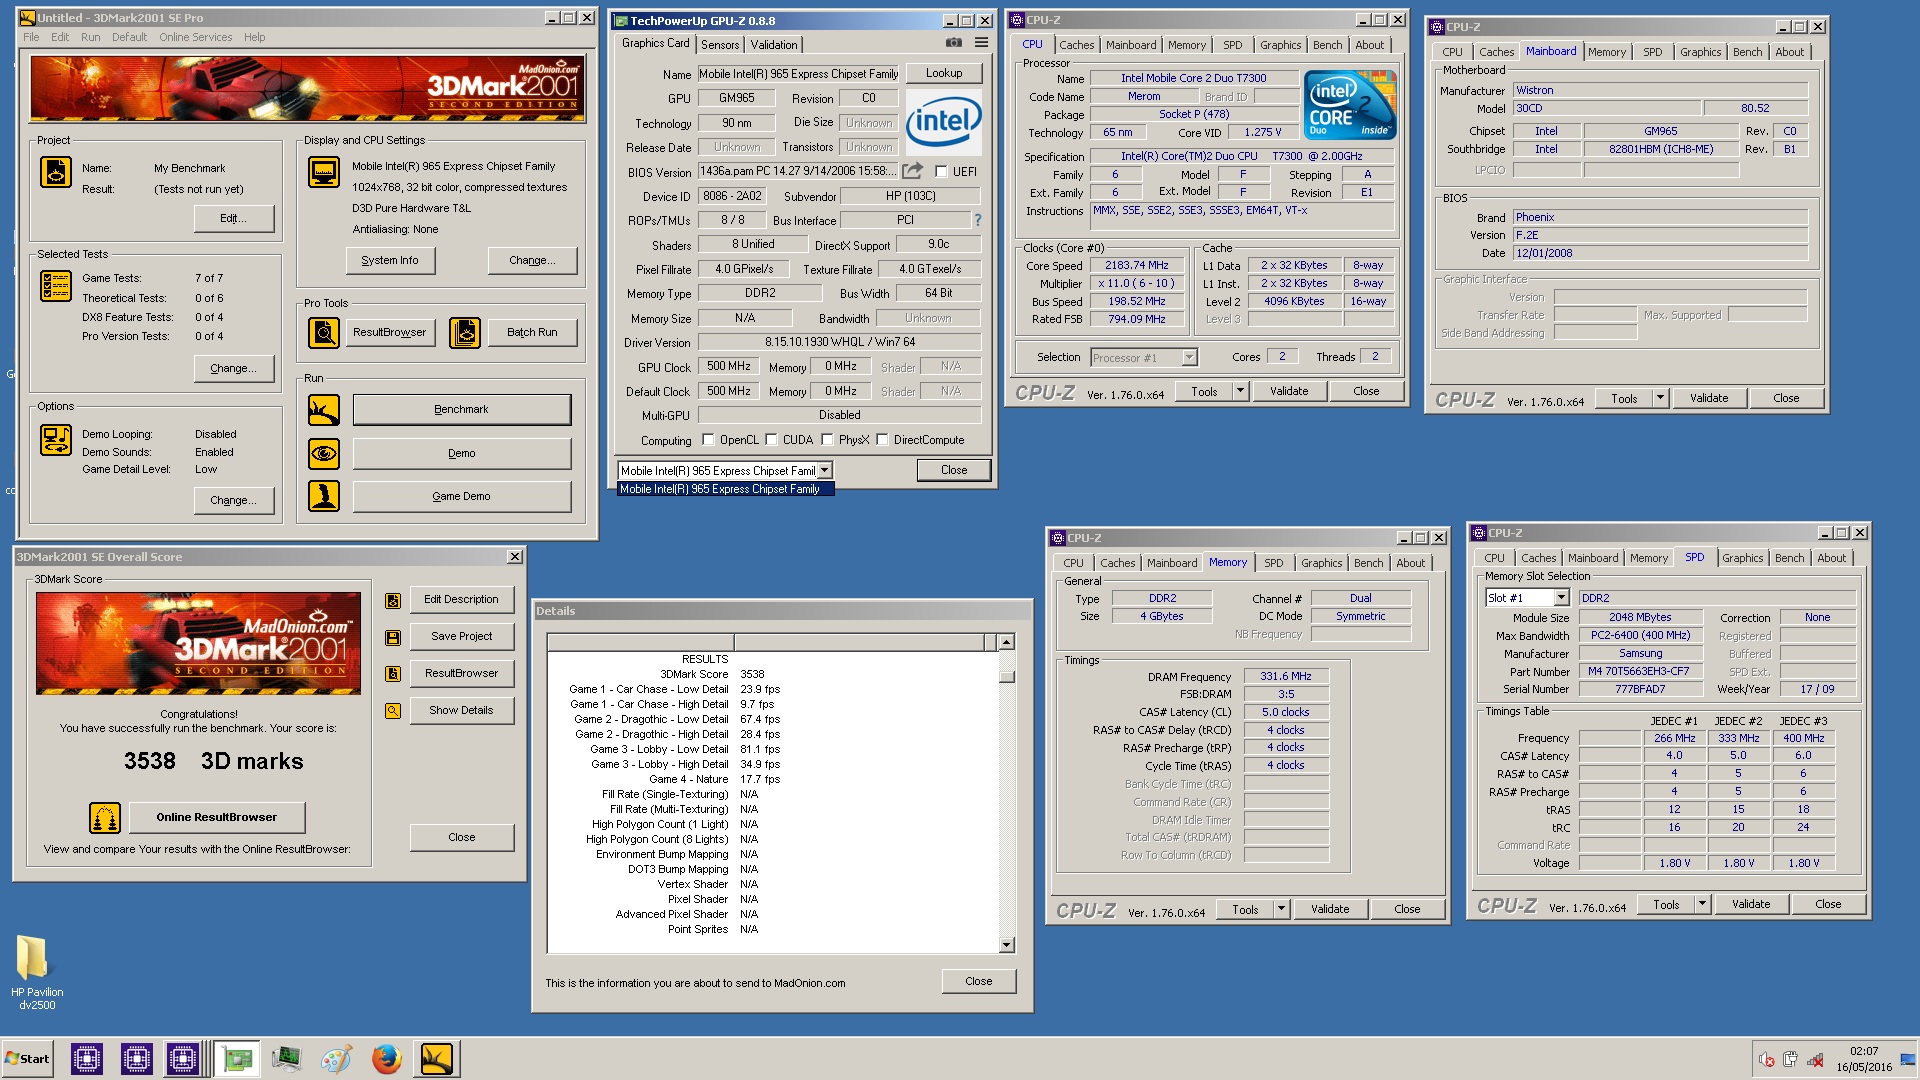Click the Intel logo in GPU-Z
The width and height of the screenshot is (1920, 1080).
943,122
